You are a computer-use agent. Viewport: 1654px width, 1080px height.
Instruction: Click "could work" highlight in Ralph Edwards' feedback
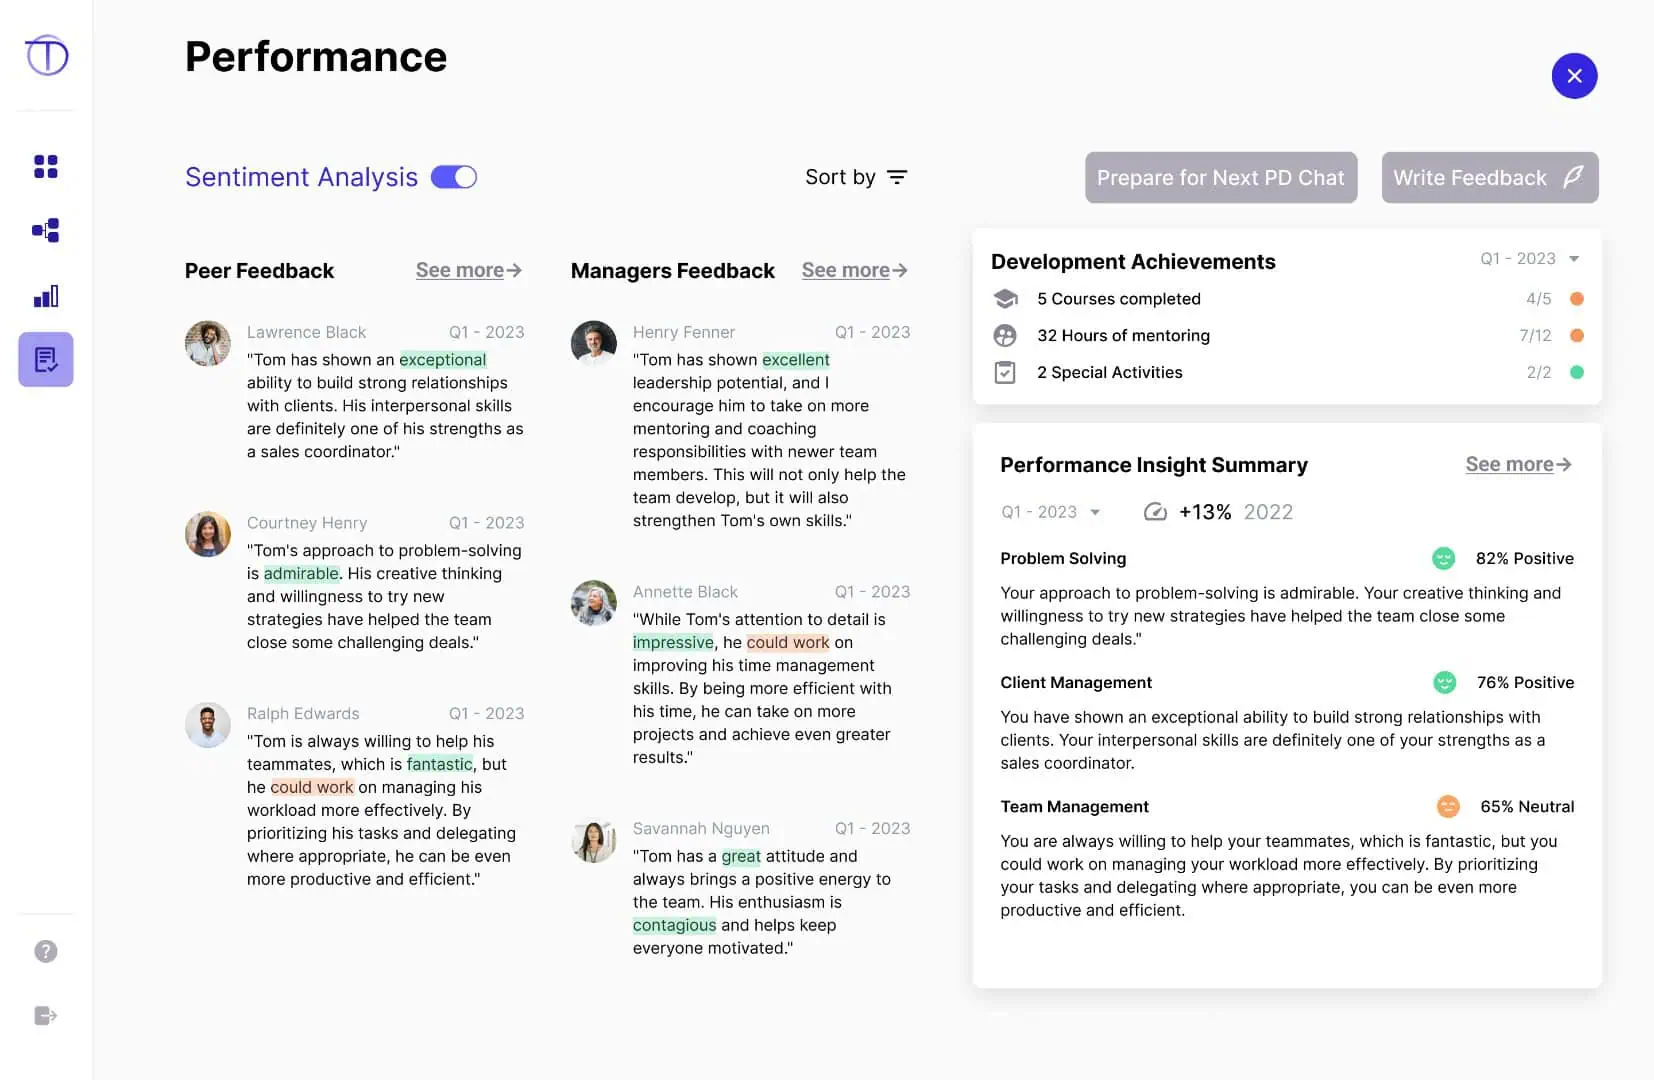click(x=312, y=787)
